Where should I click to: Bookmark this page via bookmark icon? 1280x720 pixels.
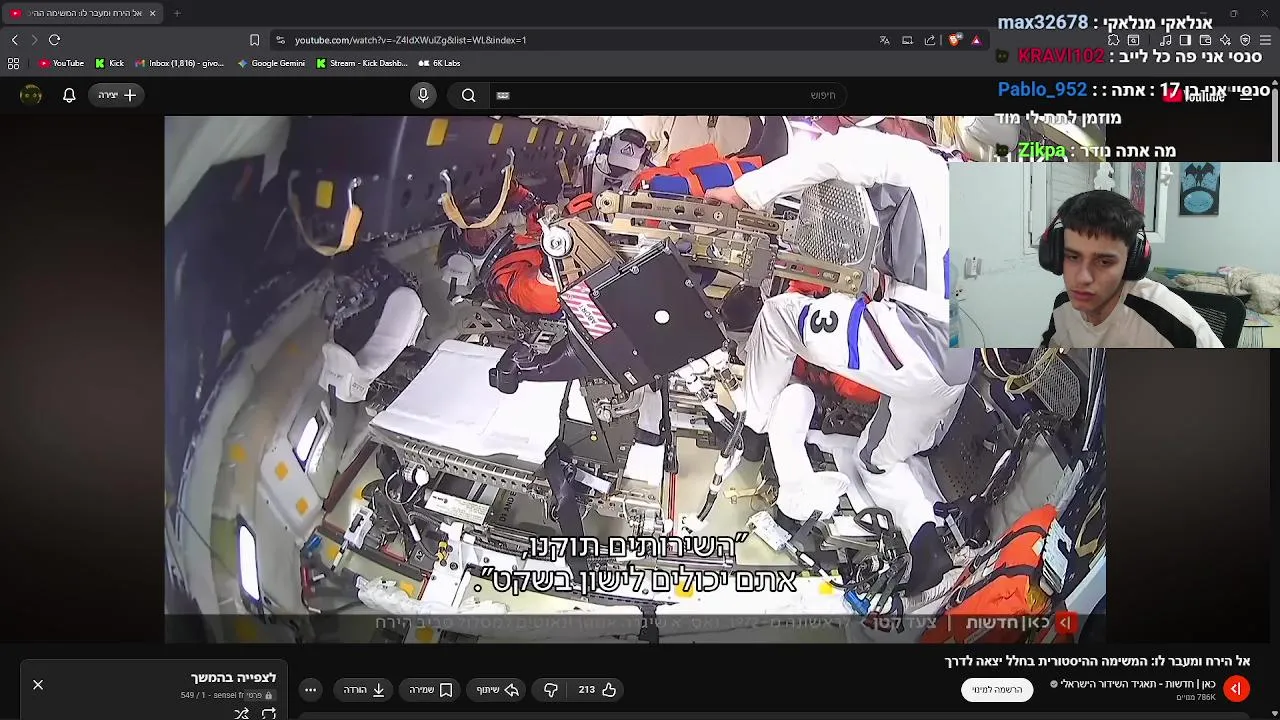254,40
